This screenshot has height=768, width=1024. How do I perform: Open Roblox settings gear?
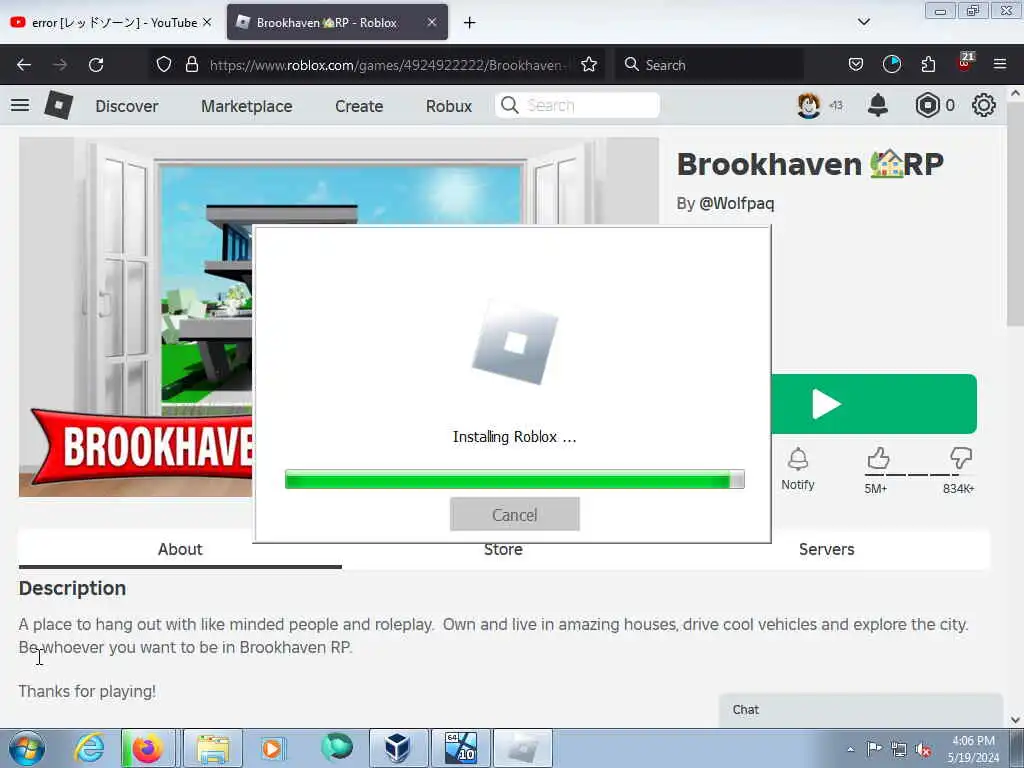(984, 105)
